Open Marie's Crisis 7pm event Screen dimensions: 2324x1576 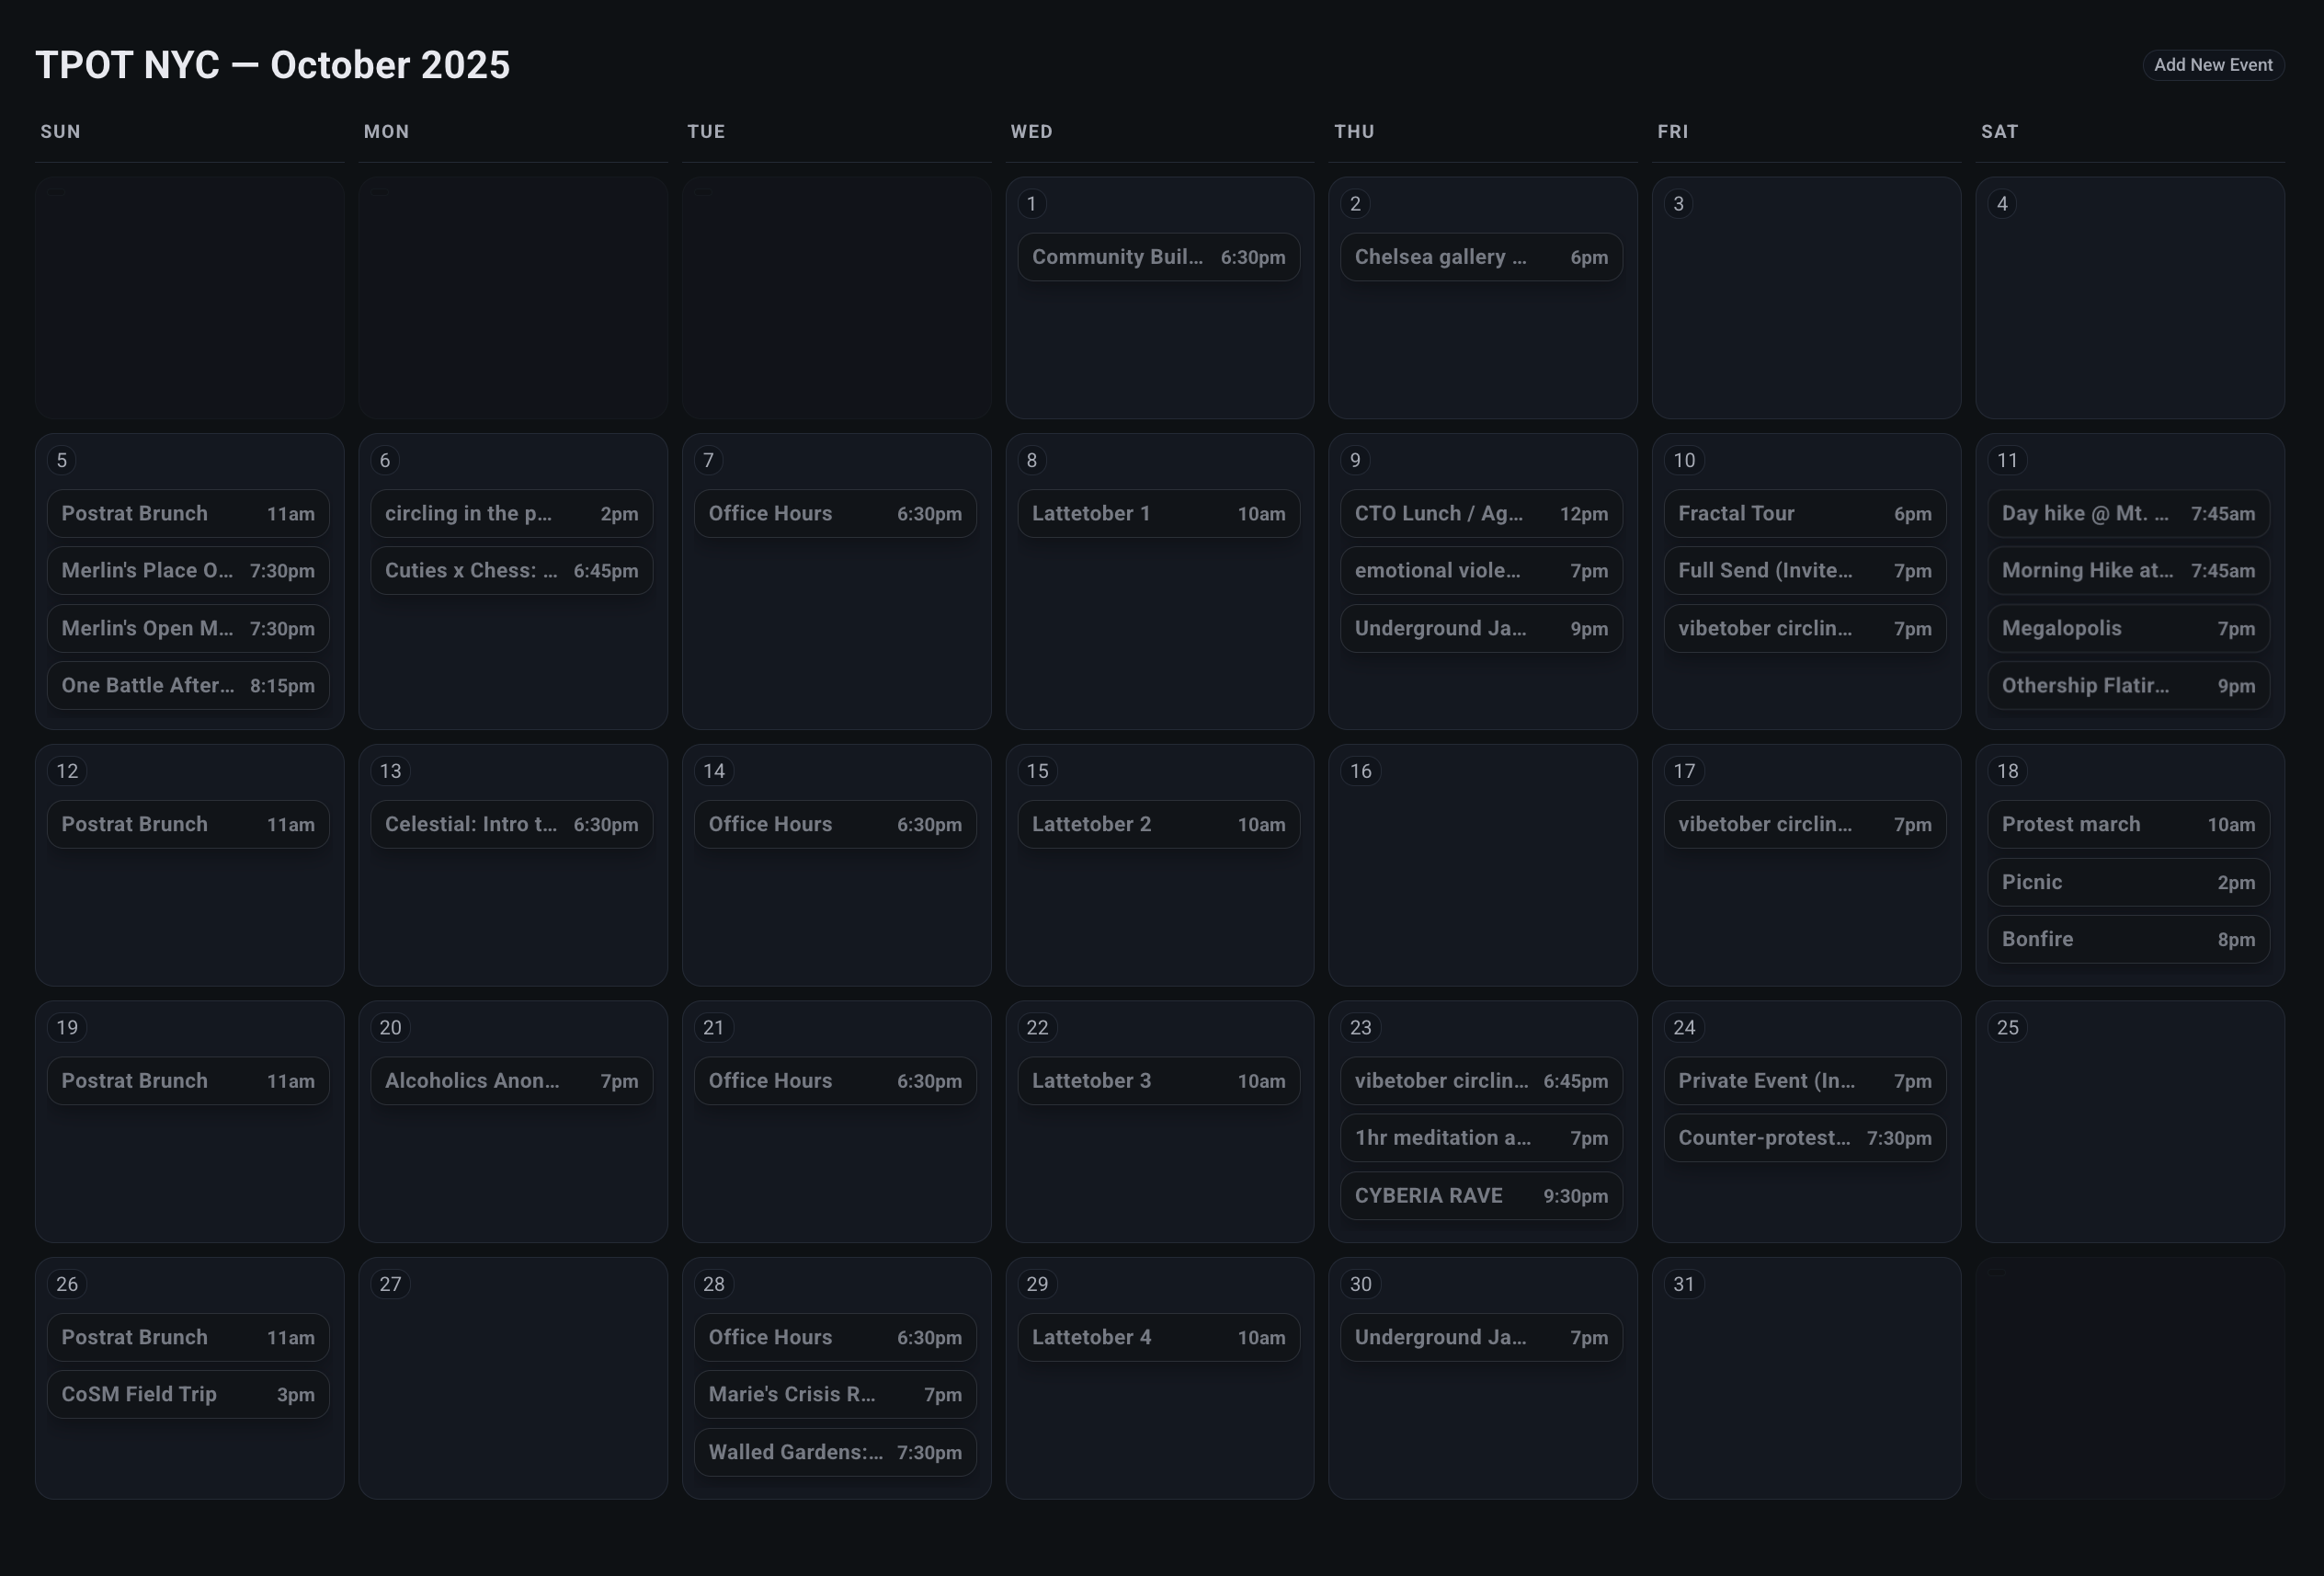point(835,1394)
